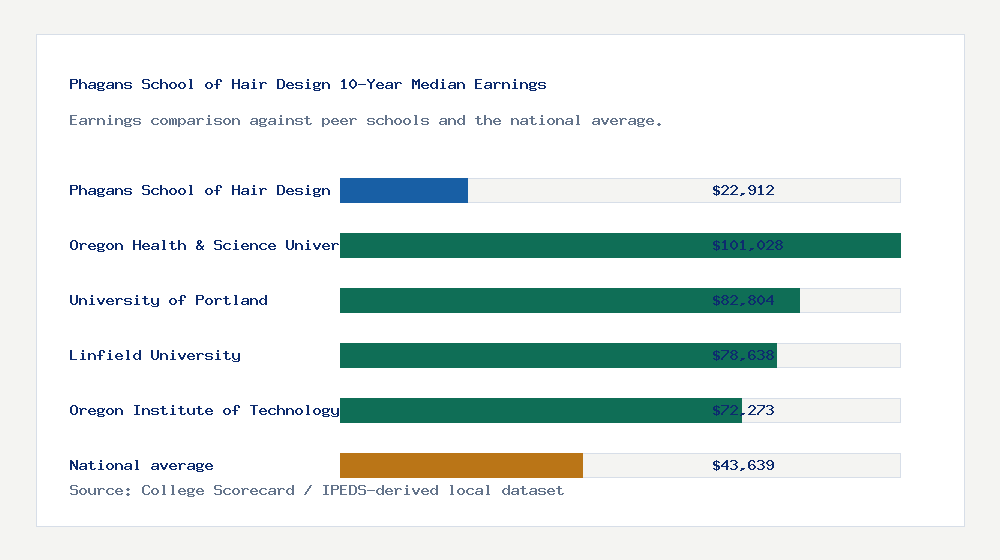Select the 'National average' row label

tap(141, 465)
